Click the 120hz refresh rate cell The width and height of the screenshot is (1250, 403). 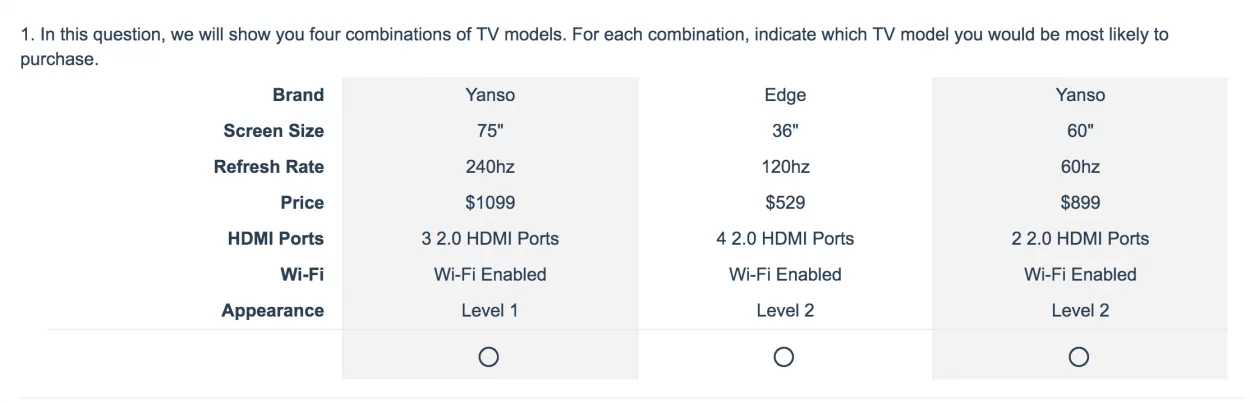784,167
